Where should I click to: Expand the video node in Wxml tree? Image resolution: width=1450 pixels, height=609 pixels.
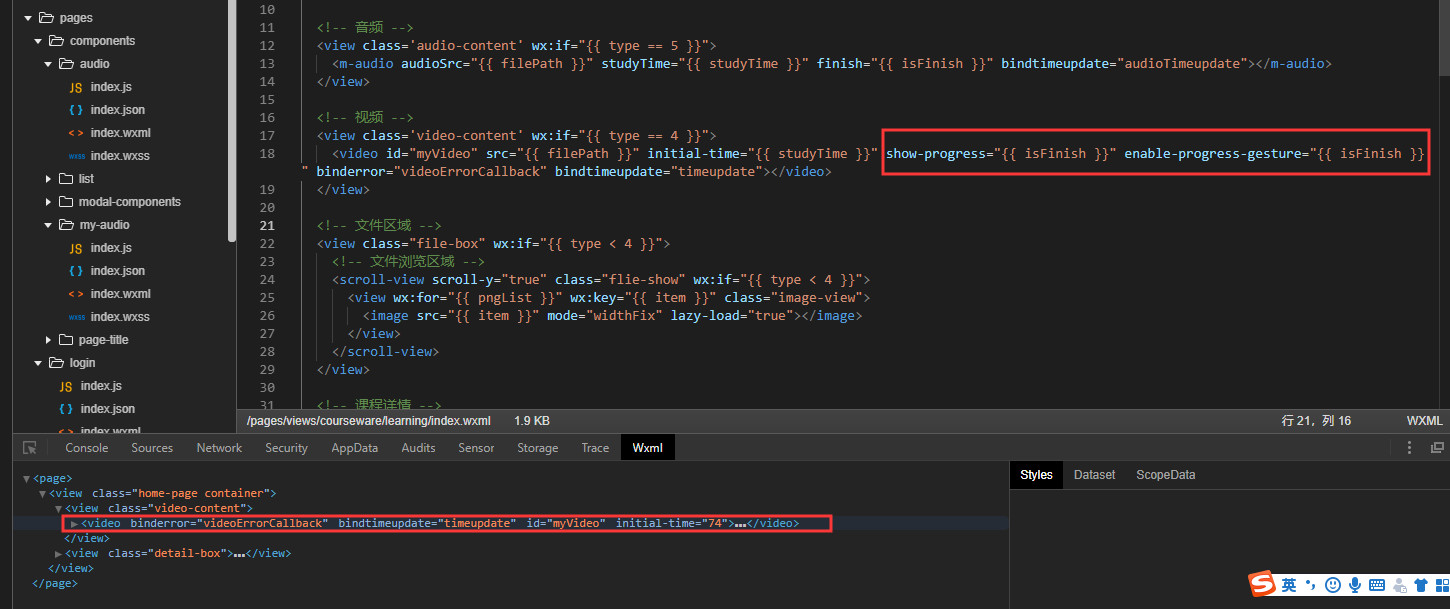tap(73, 524)
